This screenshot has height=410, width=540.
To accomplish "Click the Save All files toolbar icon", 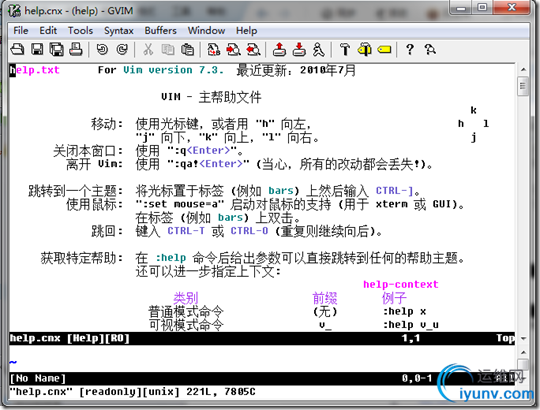I will [x=56, y=50].
